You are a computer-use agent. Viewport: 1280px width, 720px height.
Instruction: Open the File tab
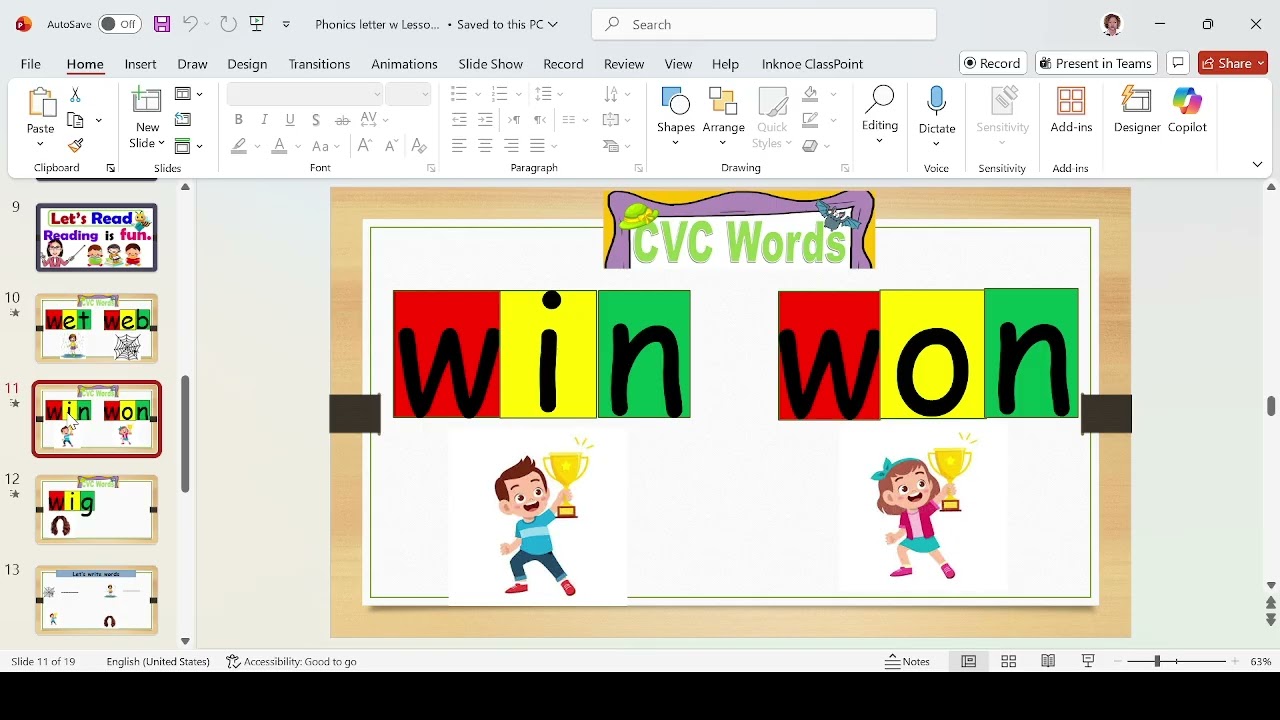(31, 64)
